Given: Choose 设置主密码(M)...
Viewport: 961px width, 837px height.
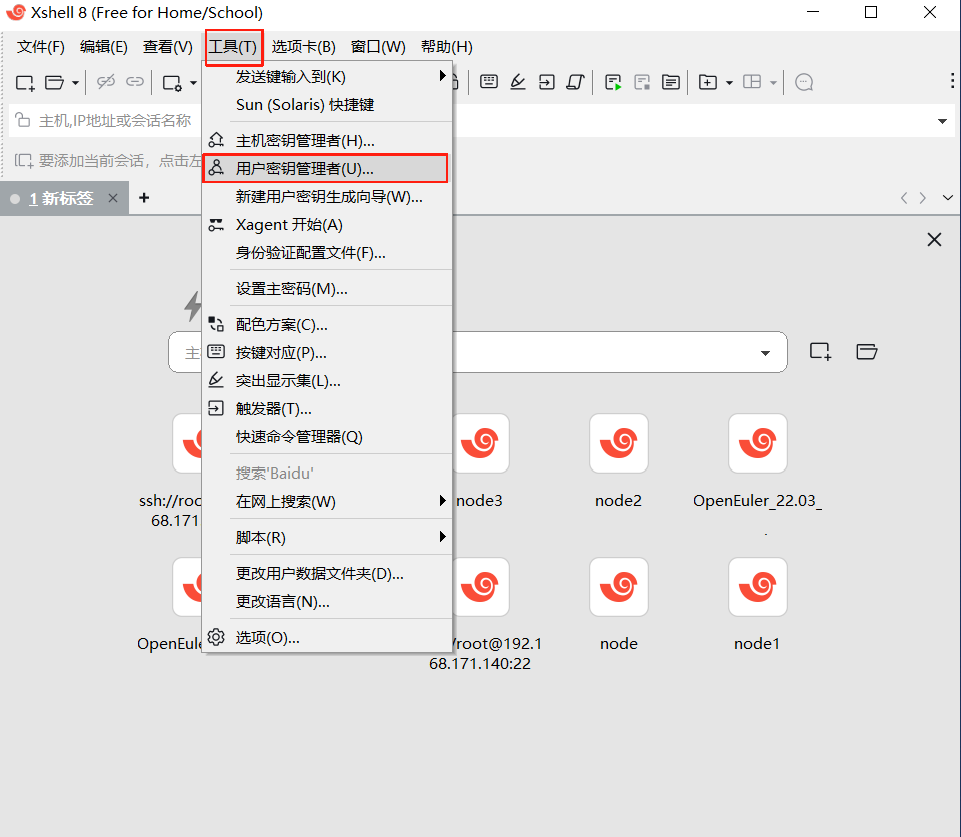Looking at the screenshot, I should tap(327, 289).
